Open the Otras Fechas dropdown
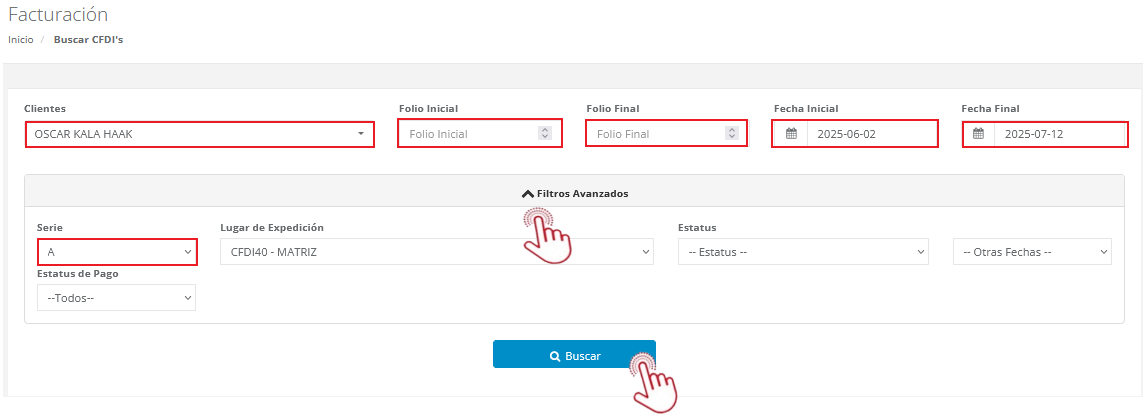Viewport: 1147px width, 420px height. 1032,252
